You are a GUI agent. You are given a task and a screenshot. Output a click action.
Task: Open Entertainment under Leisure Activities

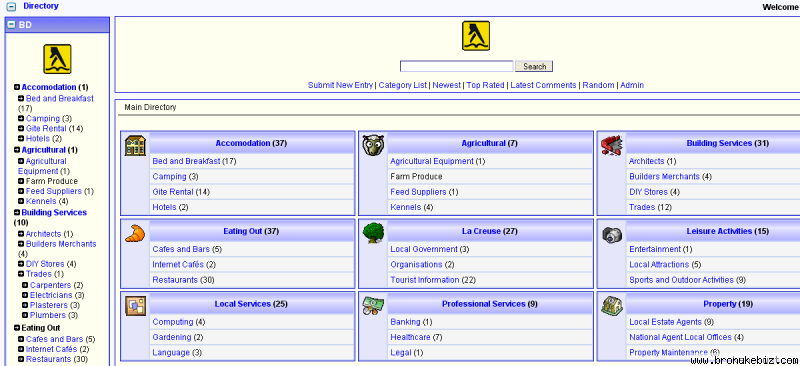pos(655,249)
